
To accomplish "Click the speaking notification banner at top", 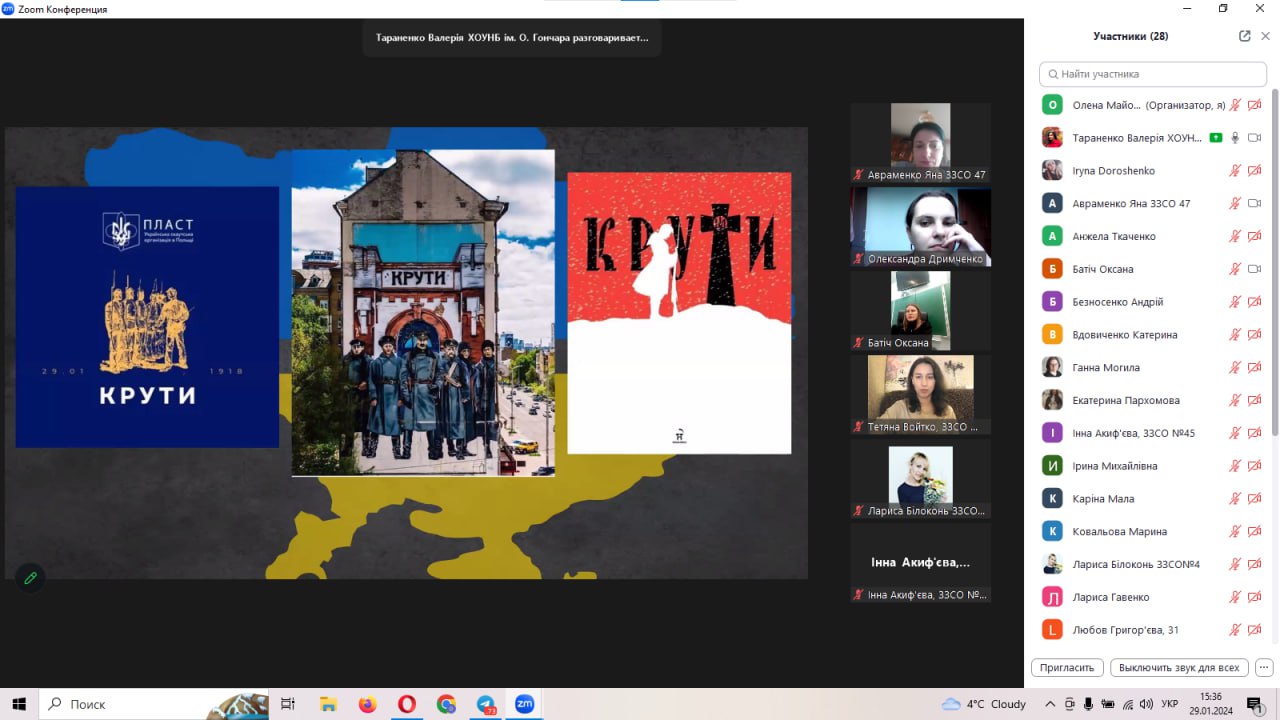I will [x=512, y=38].
